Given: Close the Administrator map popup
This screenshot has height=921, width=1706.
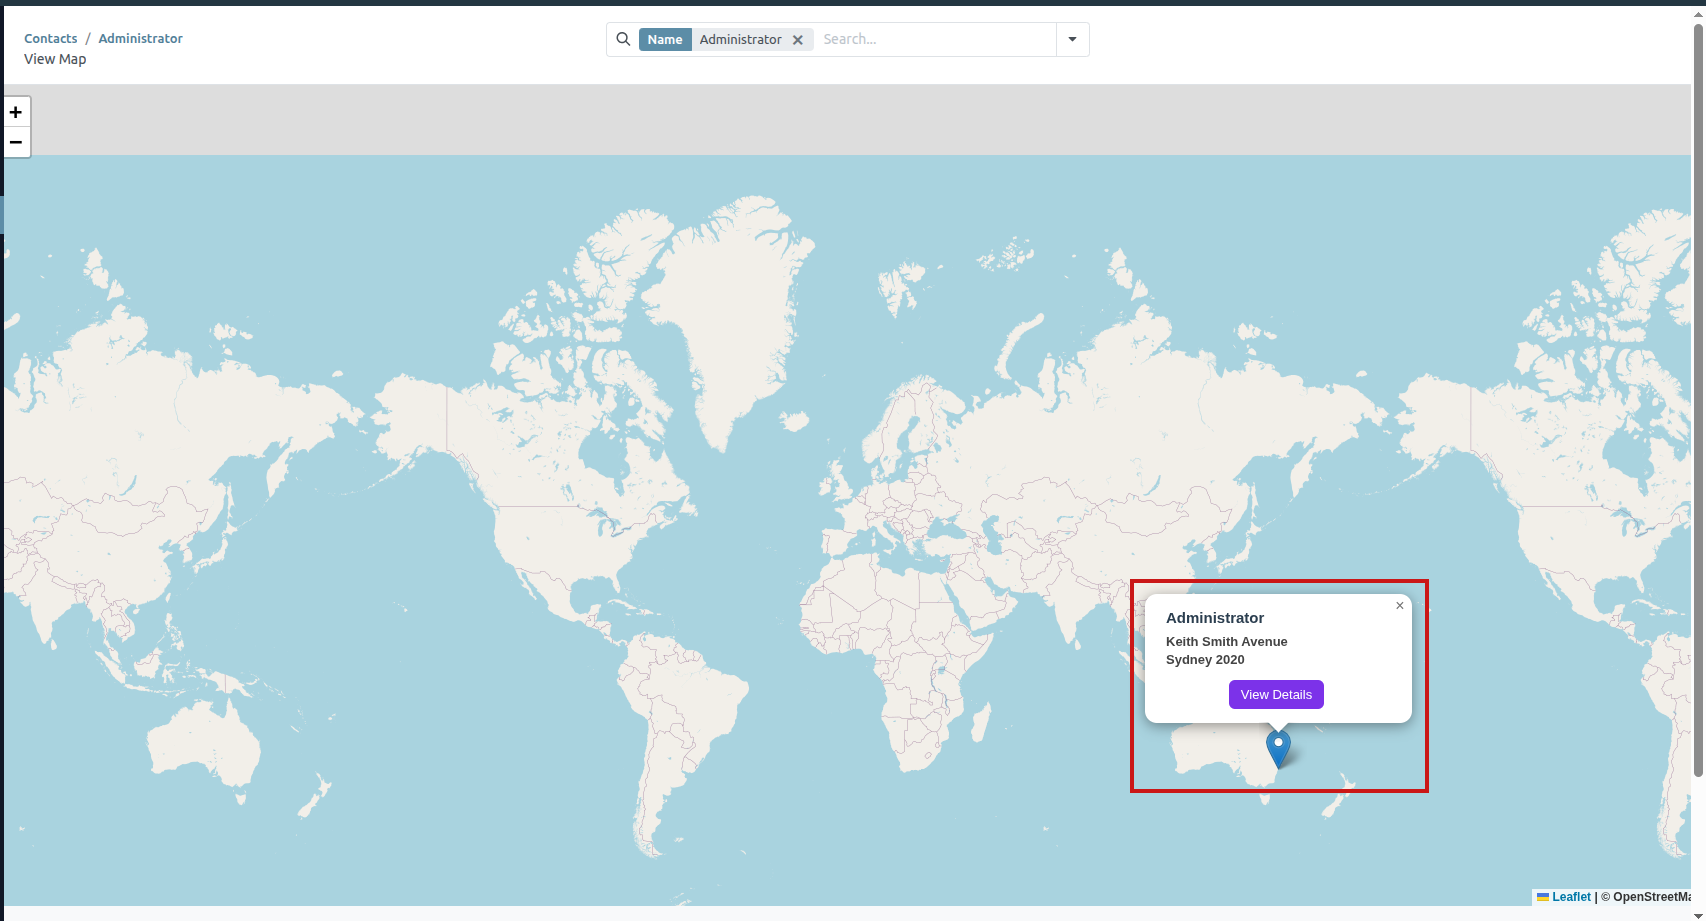Looking at the screenshot, I should [1400, 606].
